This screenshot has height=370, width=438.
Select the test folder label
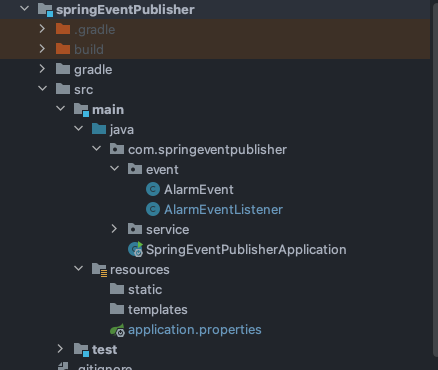pos(104,350)
